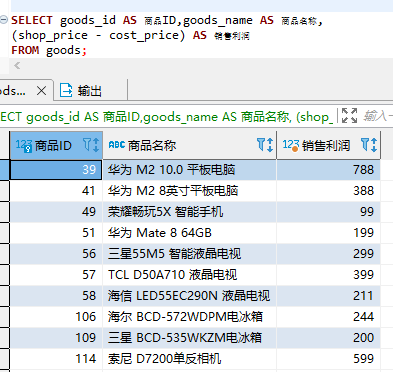
Task: Select cell with 商品ID 49
Action: (x=56, y=212)
